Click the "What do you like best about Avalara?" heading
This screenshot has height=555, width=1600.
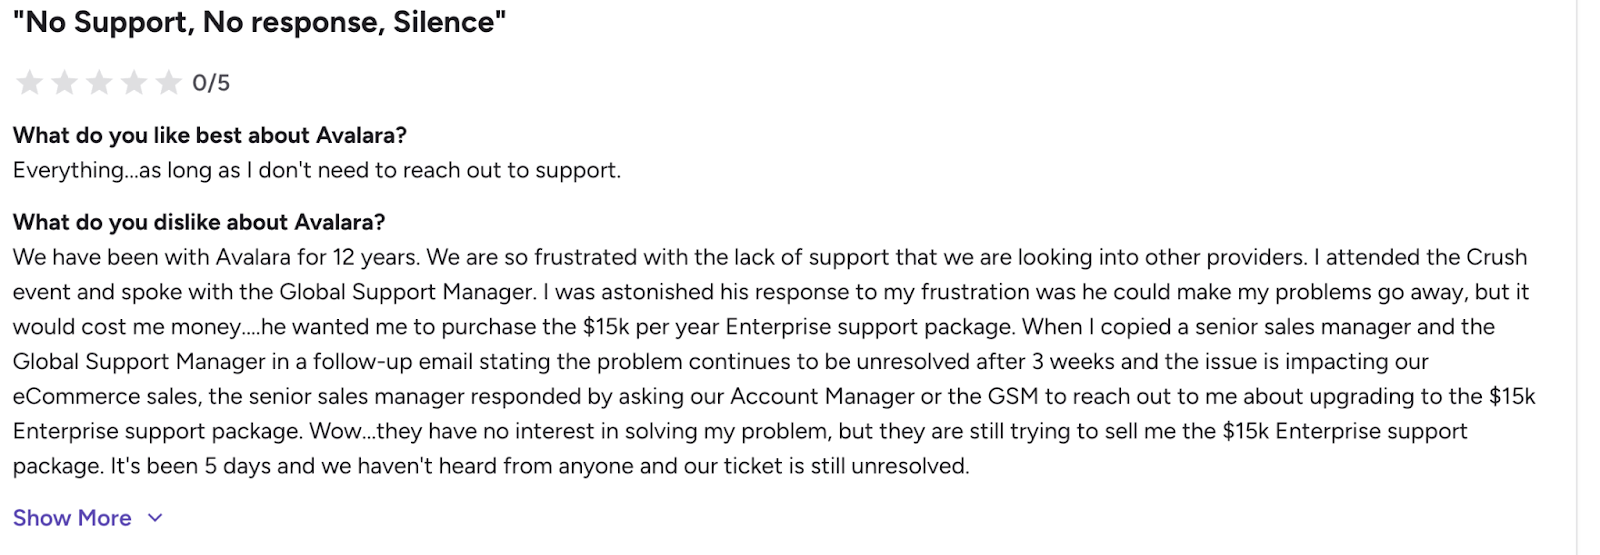point(210,135)
